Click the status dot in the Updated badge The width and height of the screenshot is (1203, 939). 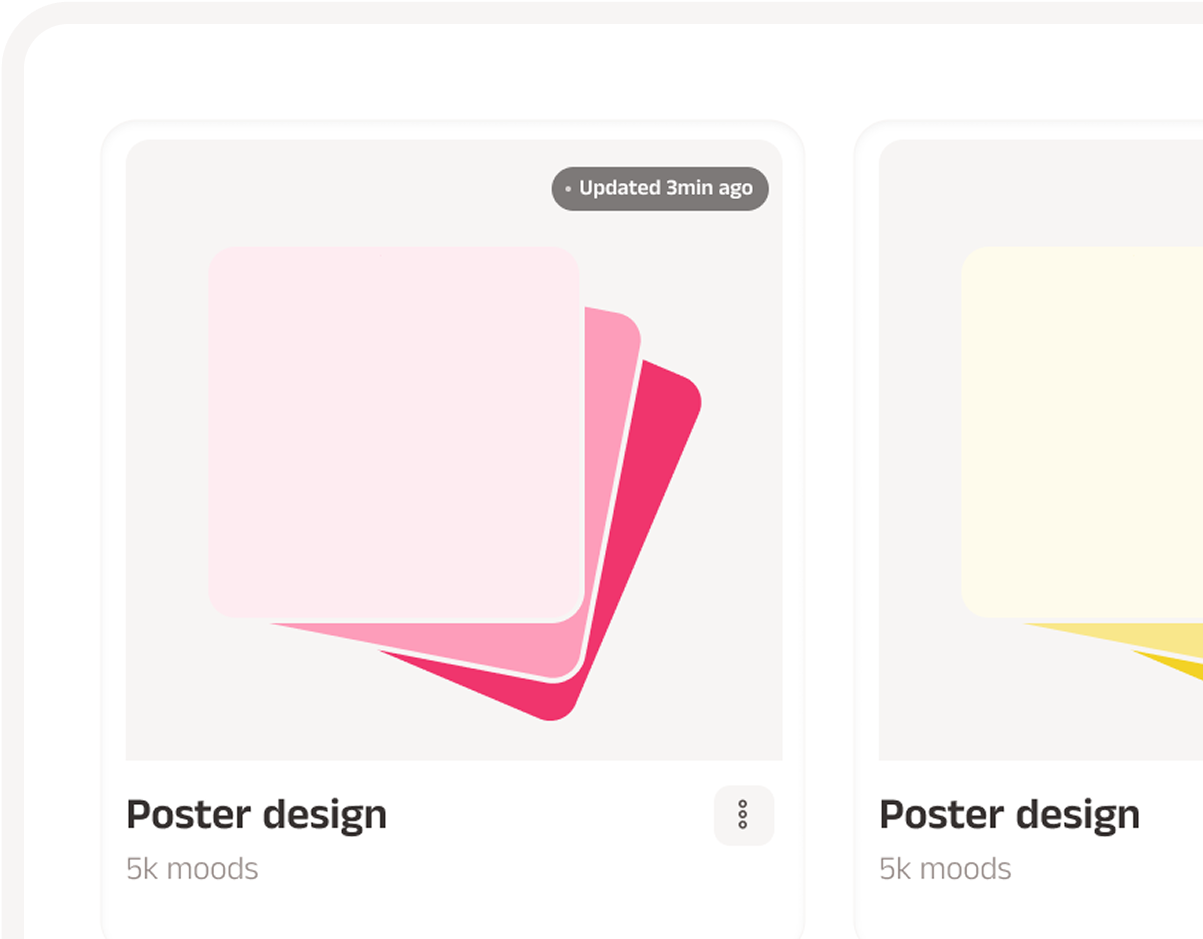568,189
